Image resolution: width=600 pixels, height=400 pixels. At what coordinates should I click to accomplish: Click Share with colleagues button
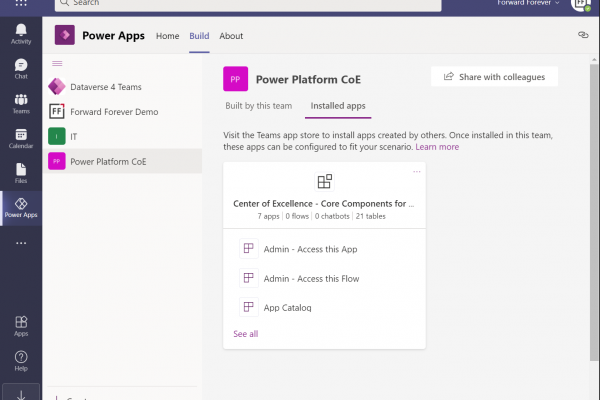click(494, 77)
